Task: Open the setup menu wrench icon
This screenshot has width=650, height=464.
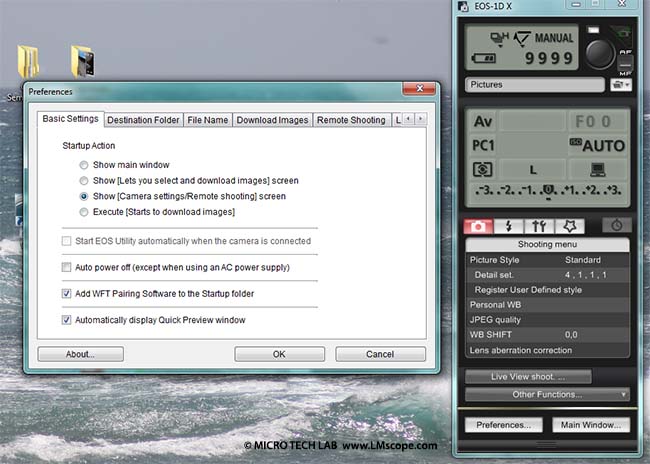Action: [541, 226]
